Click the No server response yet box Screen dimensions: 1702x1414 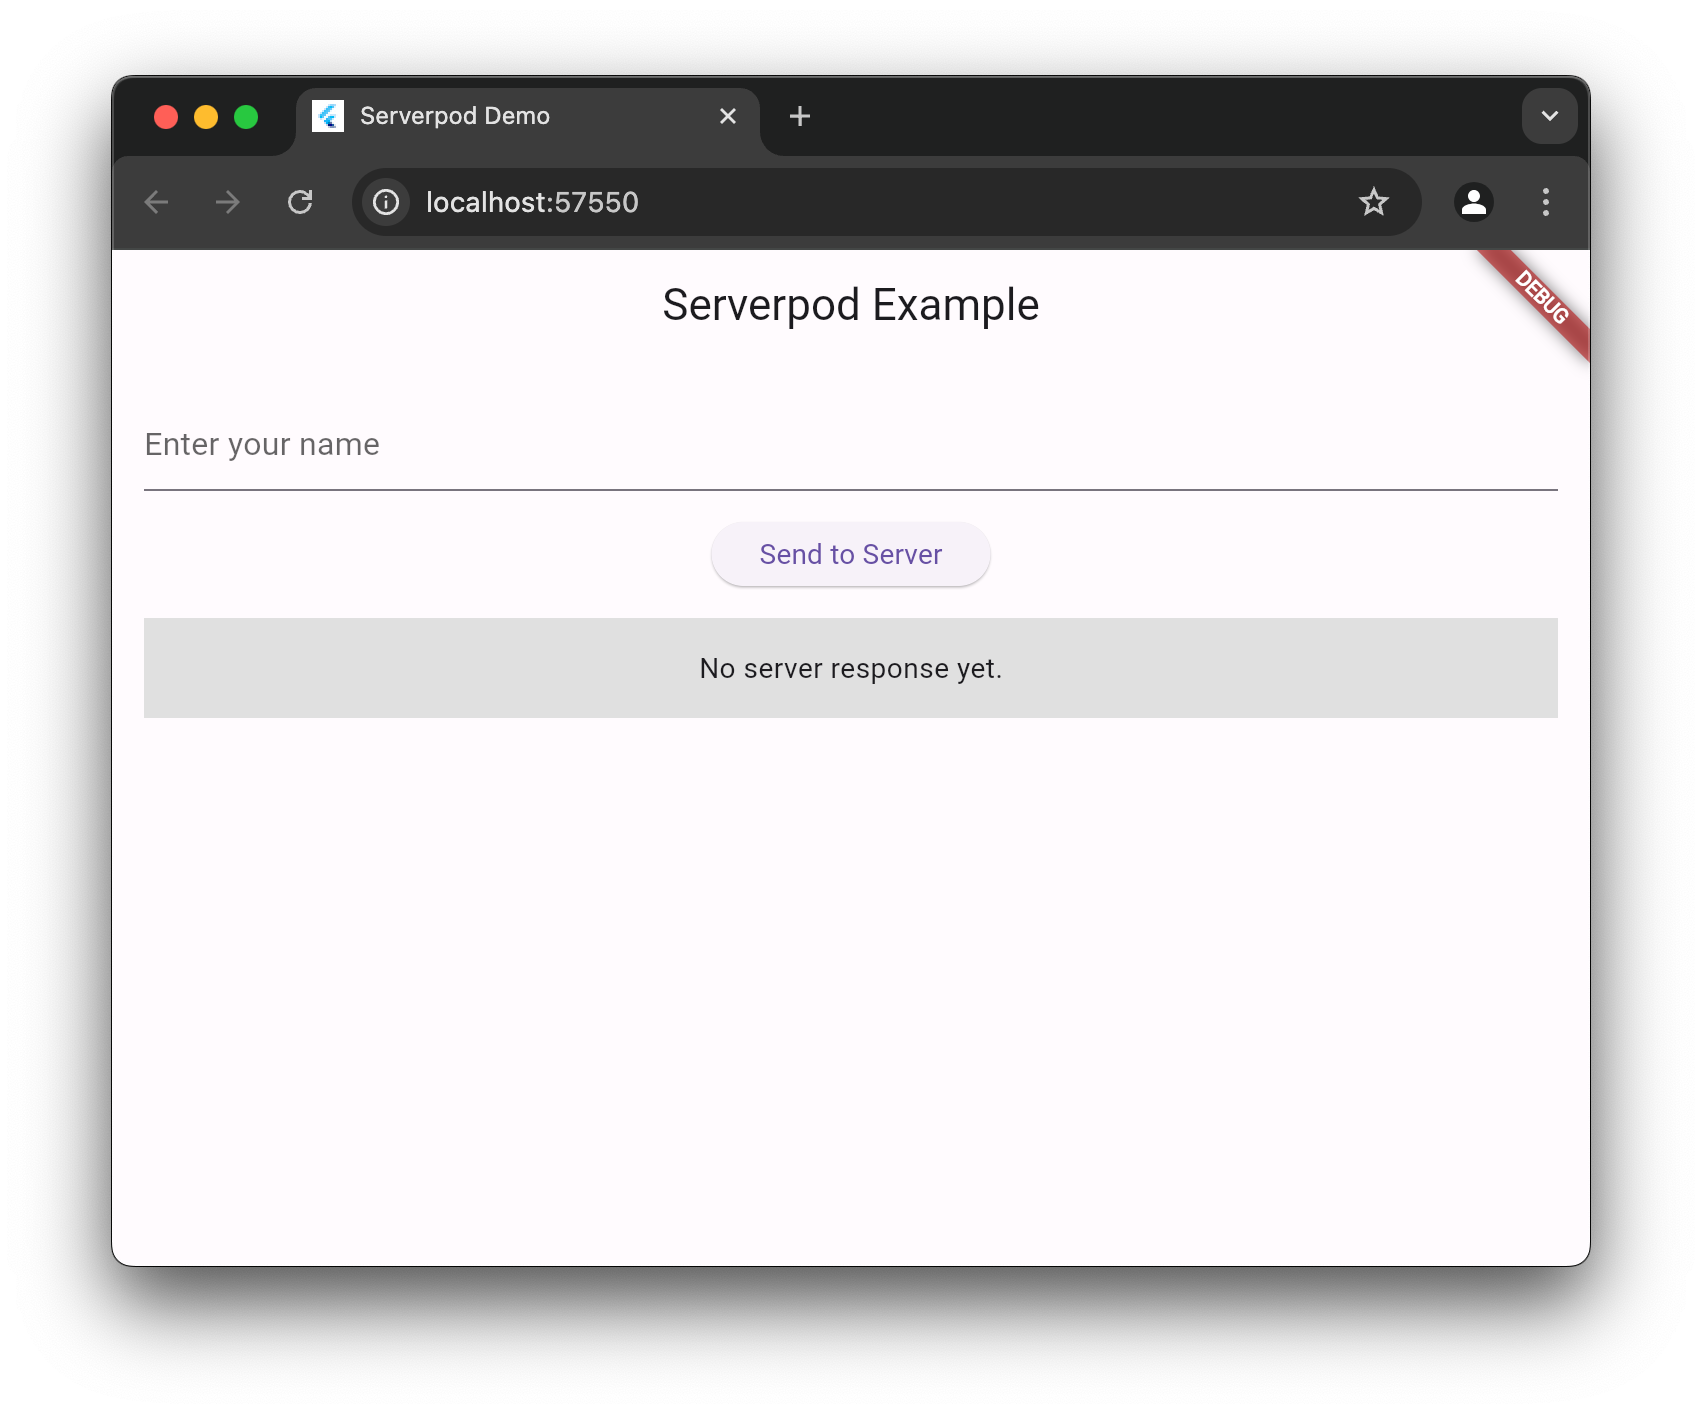(x=850, y=668)
